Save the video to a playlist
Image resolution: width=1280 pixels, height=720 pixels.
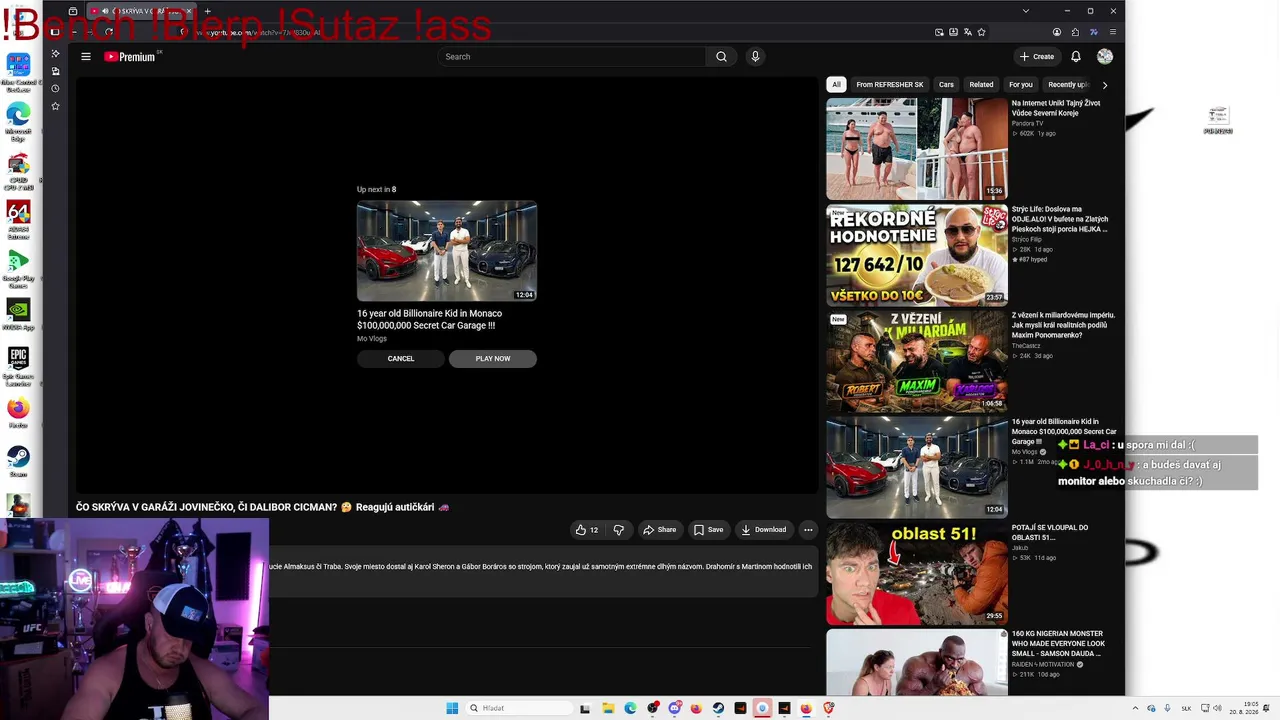[709, 530]
